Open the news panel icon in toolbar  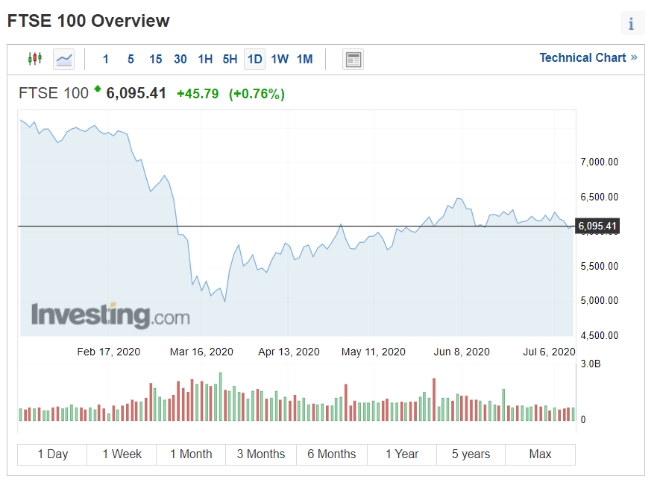353,59
